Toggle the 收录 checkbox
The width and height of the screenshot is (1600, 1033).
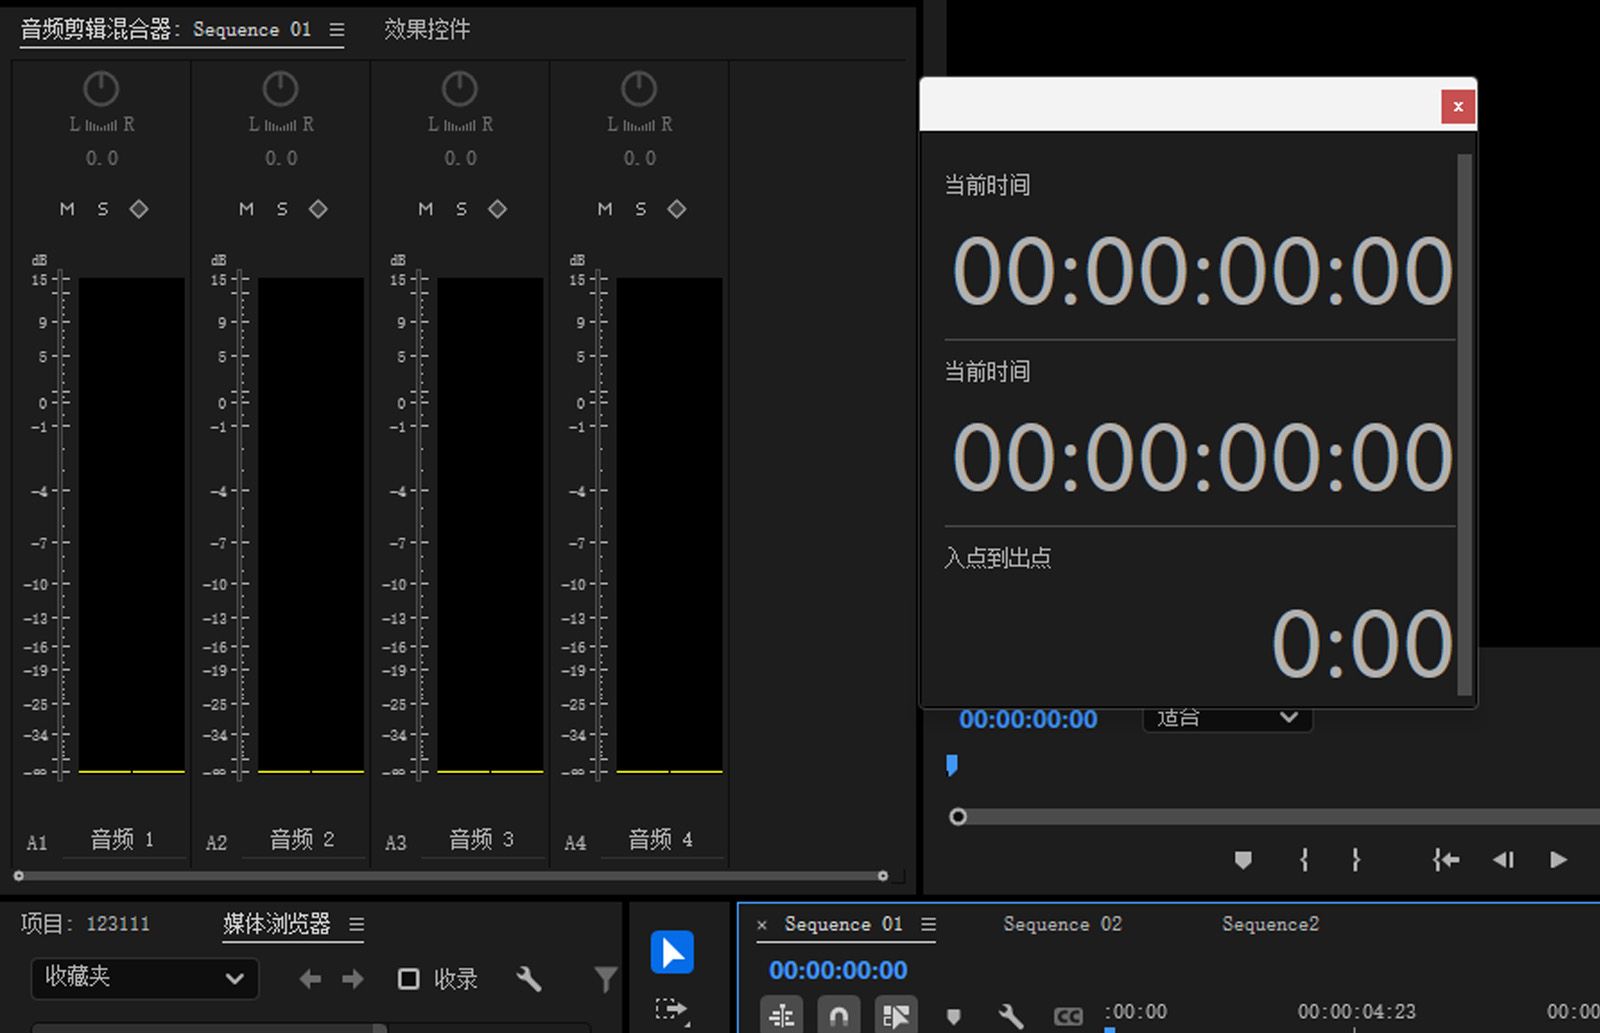coord(408,979)
